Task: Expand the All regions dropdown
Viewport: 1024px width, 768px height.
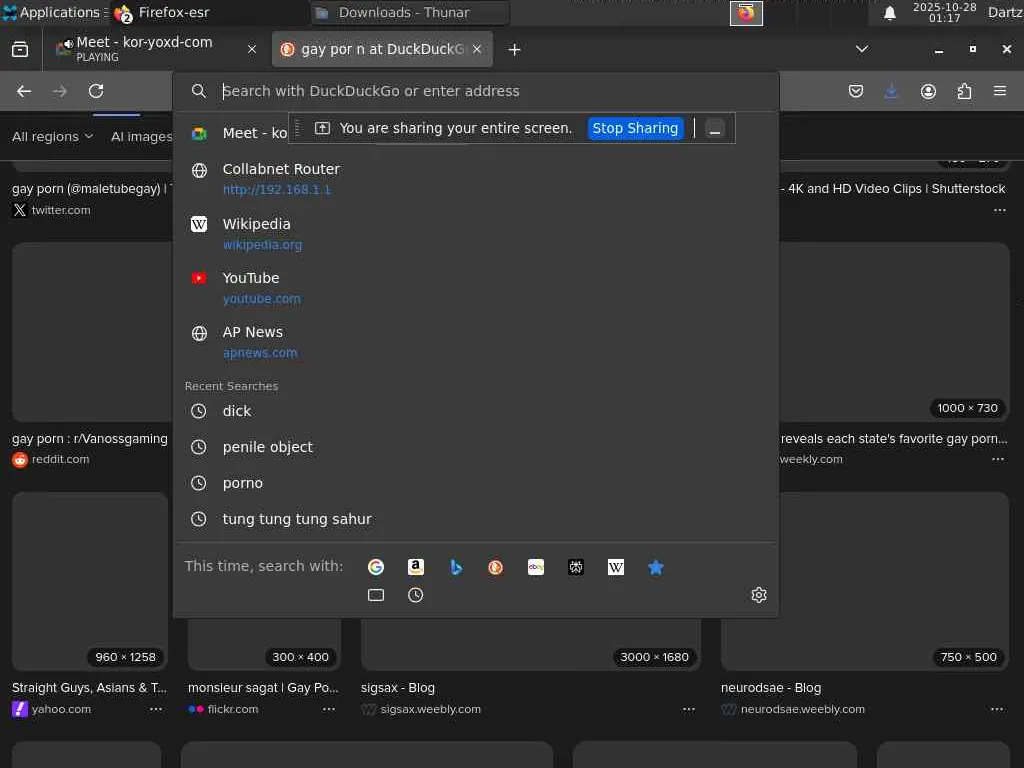Action: coord(52,136)
